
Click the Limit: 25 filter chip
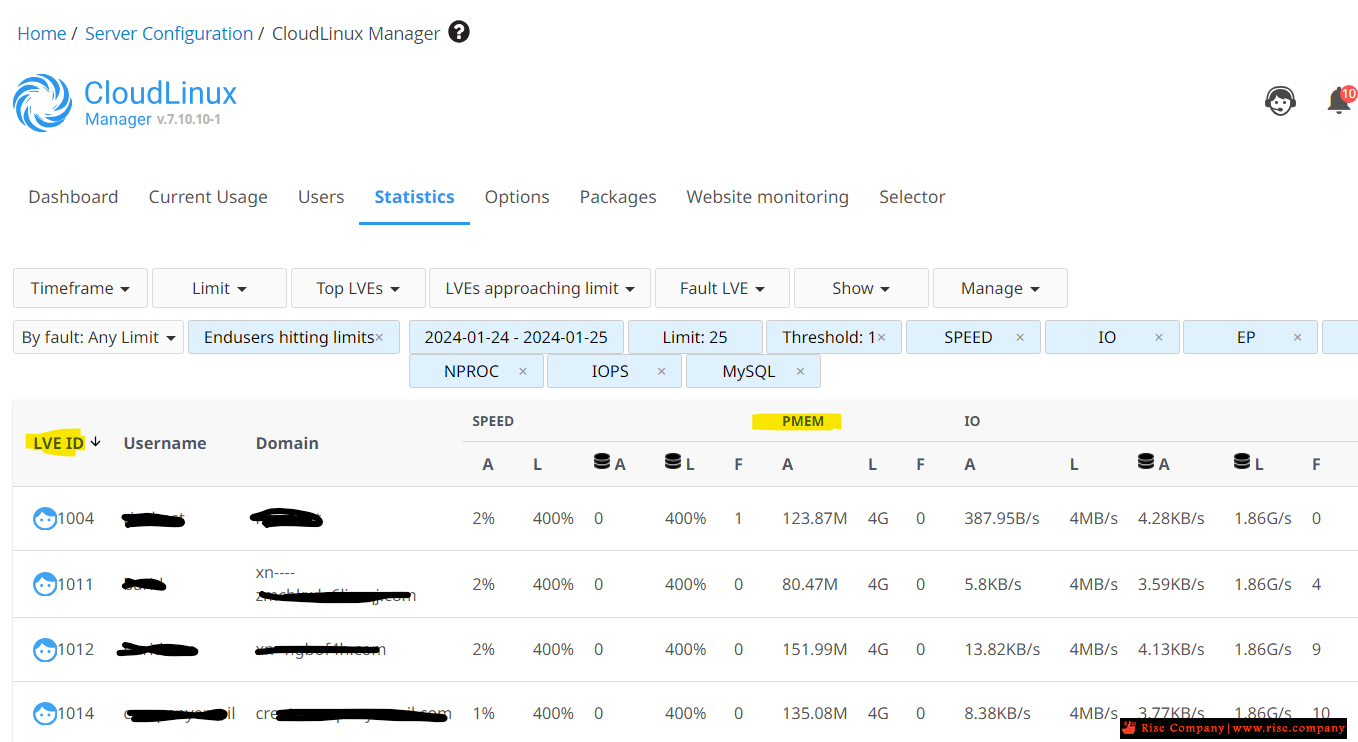pyautogui.click(x=695, y=338)
